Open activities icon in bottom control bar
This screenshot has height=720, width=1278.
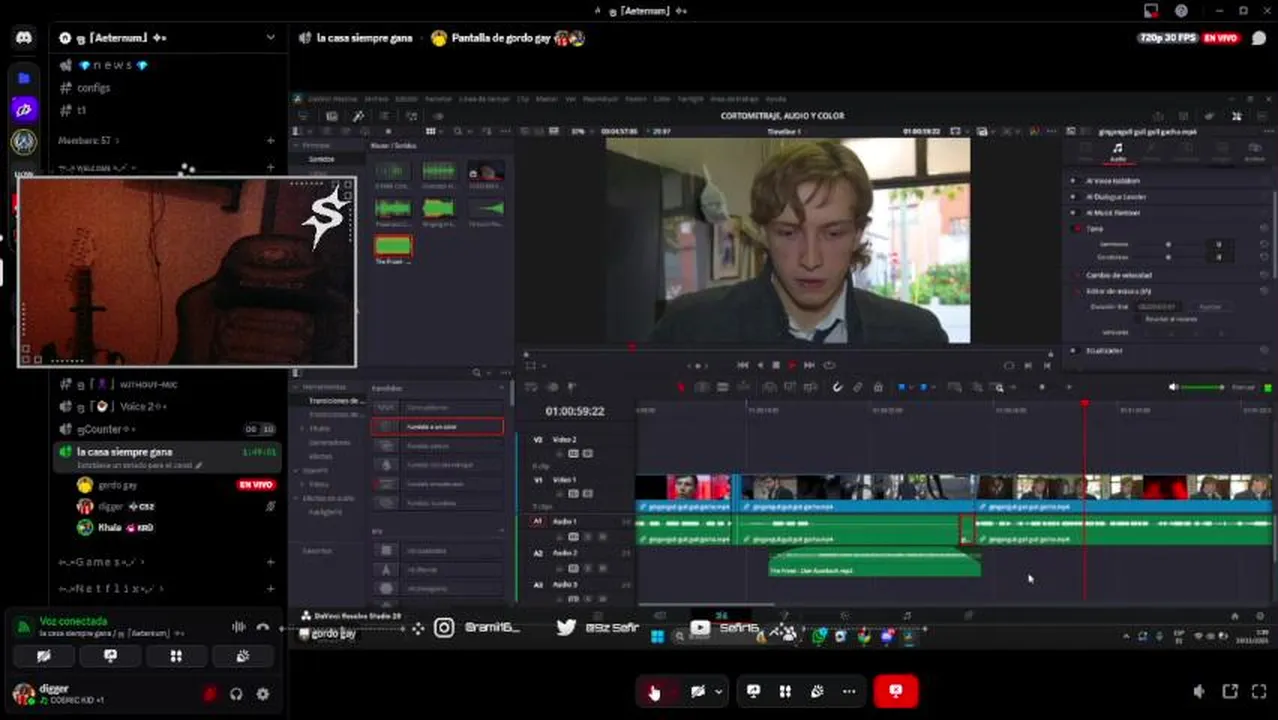click(x=785, y=691)
